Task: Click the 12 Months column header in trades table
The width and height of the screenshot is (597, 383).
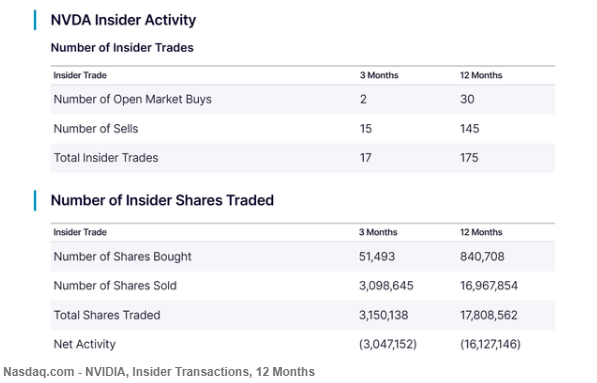Action: [x=481, y=75]
